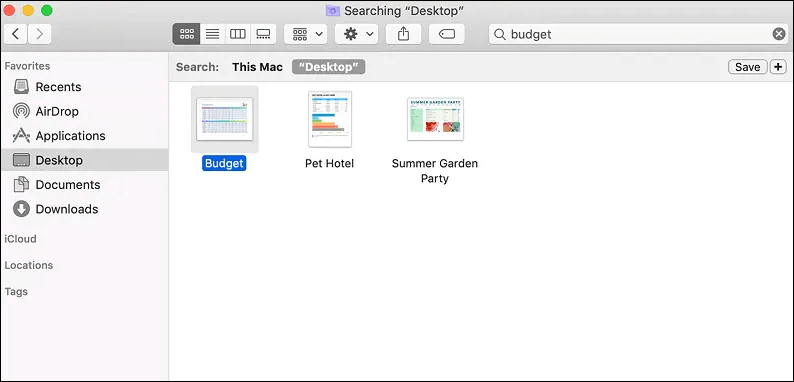The width and height of the screenshot is (794, 382).
Task: Set search scope to "Desktop"
Action: coord(329,67)
